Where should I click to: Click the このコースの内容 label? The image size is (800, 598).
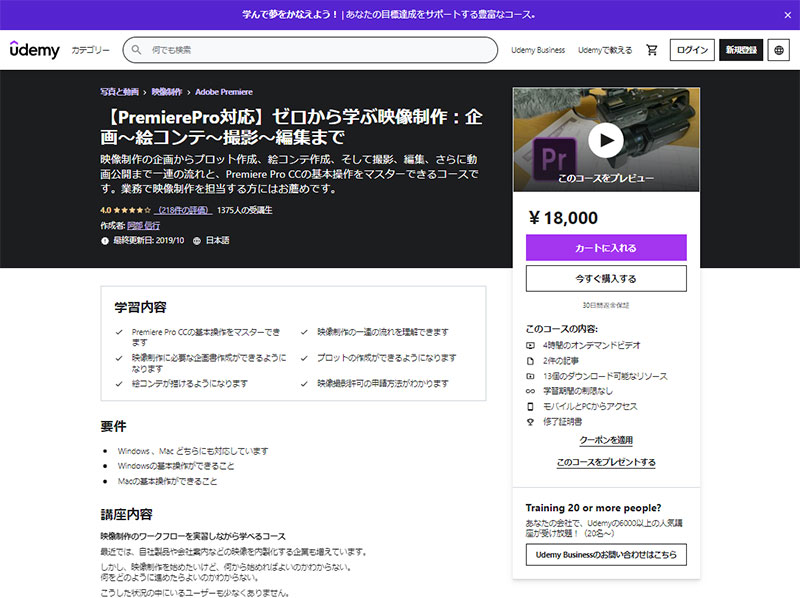pyautogui.click(x=562, y=329)
